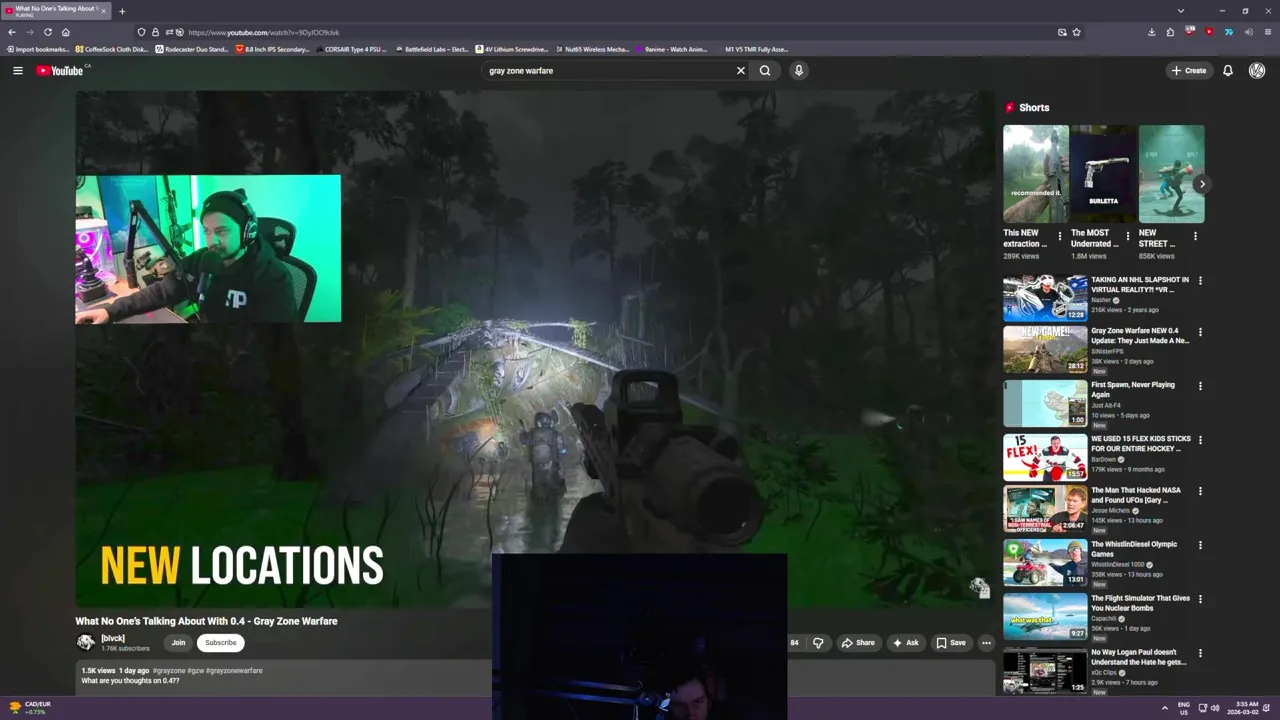Open 'NEW STREET' short thumbnail
This screenshot has height=720, width=1280.
point(1171,174)
